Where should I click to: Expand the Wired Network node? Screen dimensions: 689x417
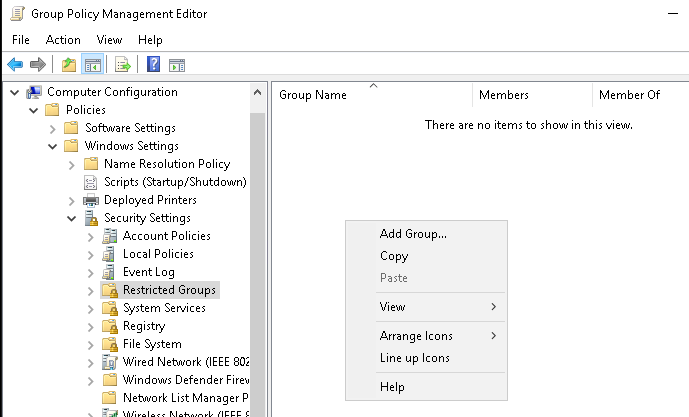[x=91, y=363]
